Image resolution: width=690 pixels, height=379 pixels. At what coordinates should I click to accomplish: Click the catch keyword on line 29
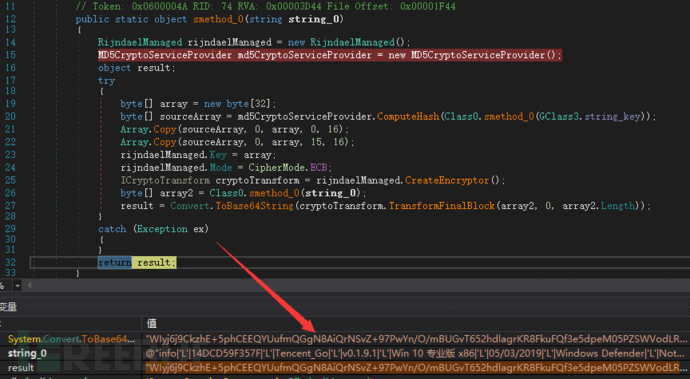click(x=112, y=229)
